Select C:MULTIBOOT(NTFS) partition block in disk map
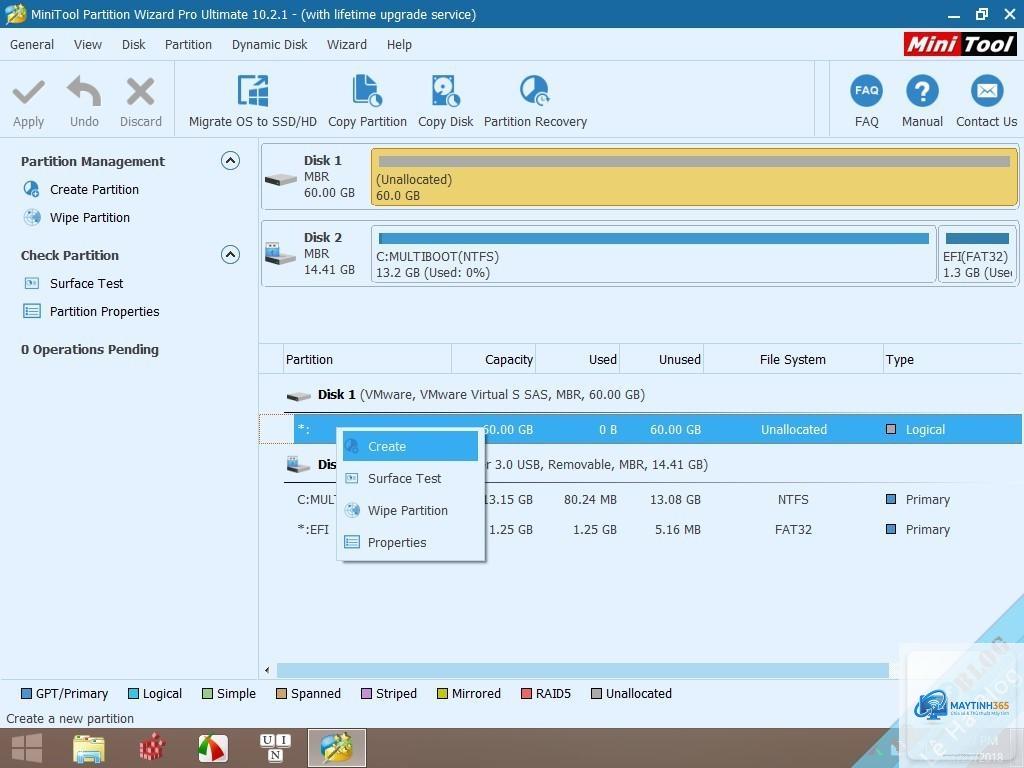 (x=654, y=254)
